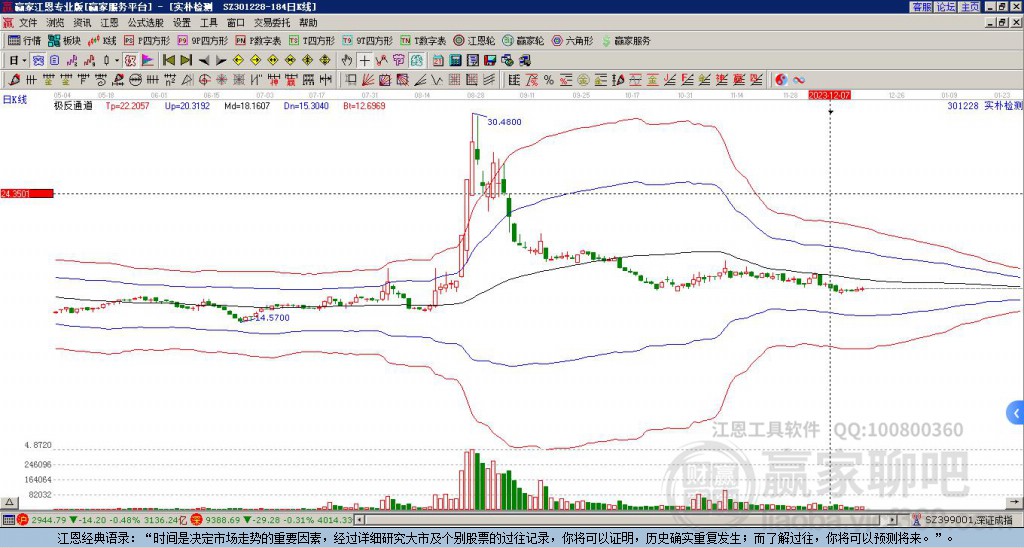Click the right-arrow button at chart bottom-right

[1016, 502]
